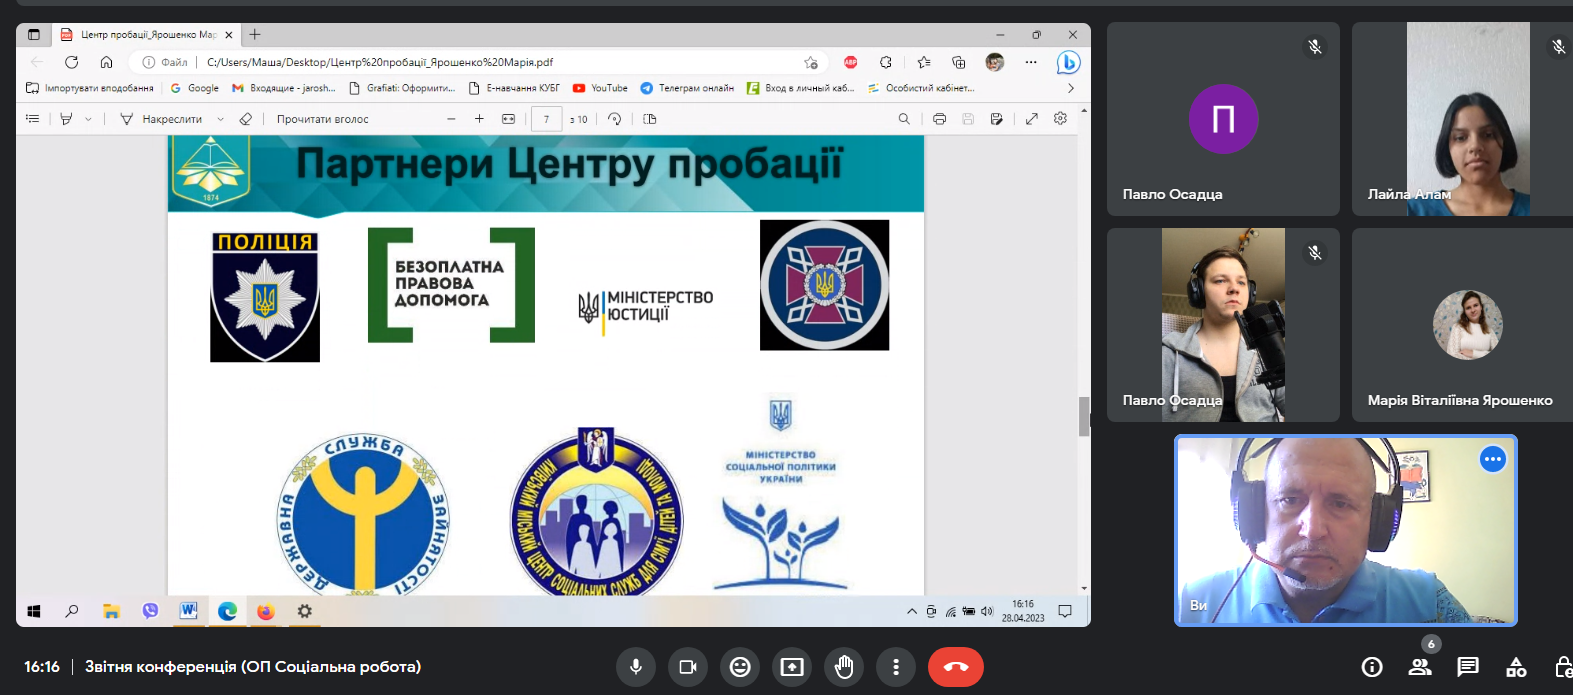Click the red leave call button
This screenshot has height=695, width=1573.
click(x=956, y=667)
